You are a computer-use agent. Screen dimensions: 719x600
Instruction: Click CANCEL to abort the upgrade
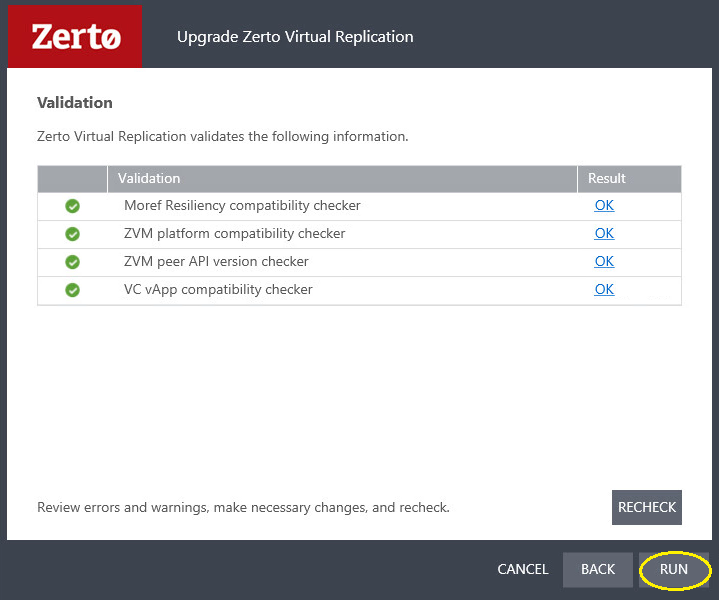coord(523,569)
